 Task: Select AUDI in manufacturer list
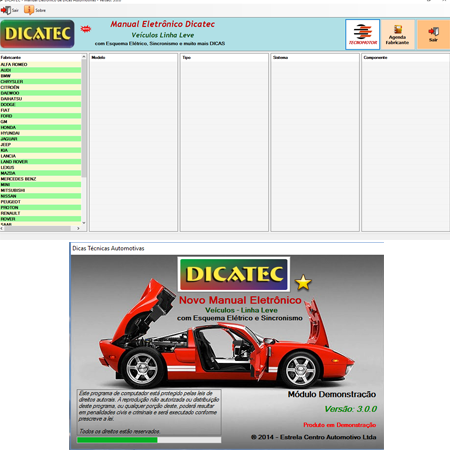(40, 70)
